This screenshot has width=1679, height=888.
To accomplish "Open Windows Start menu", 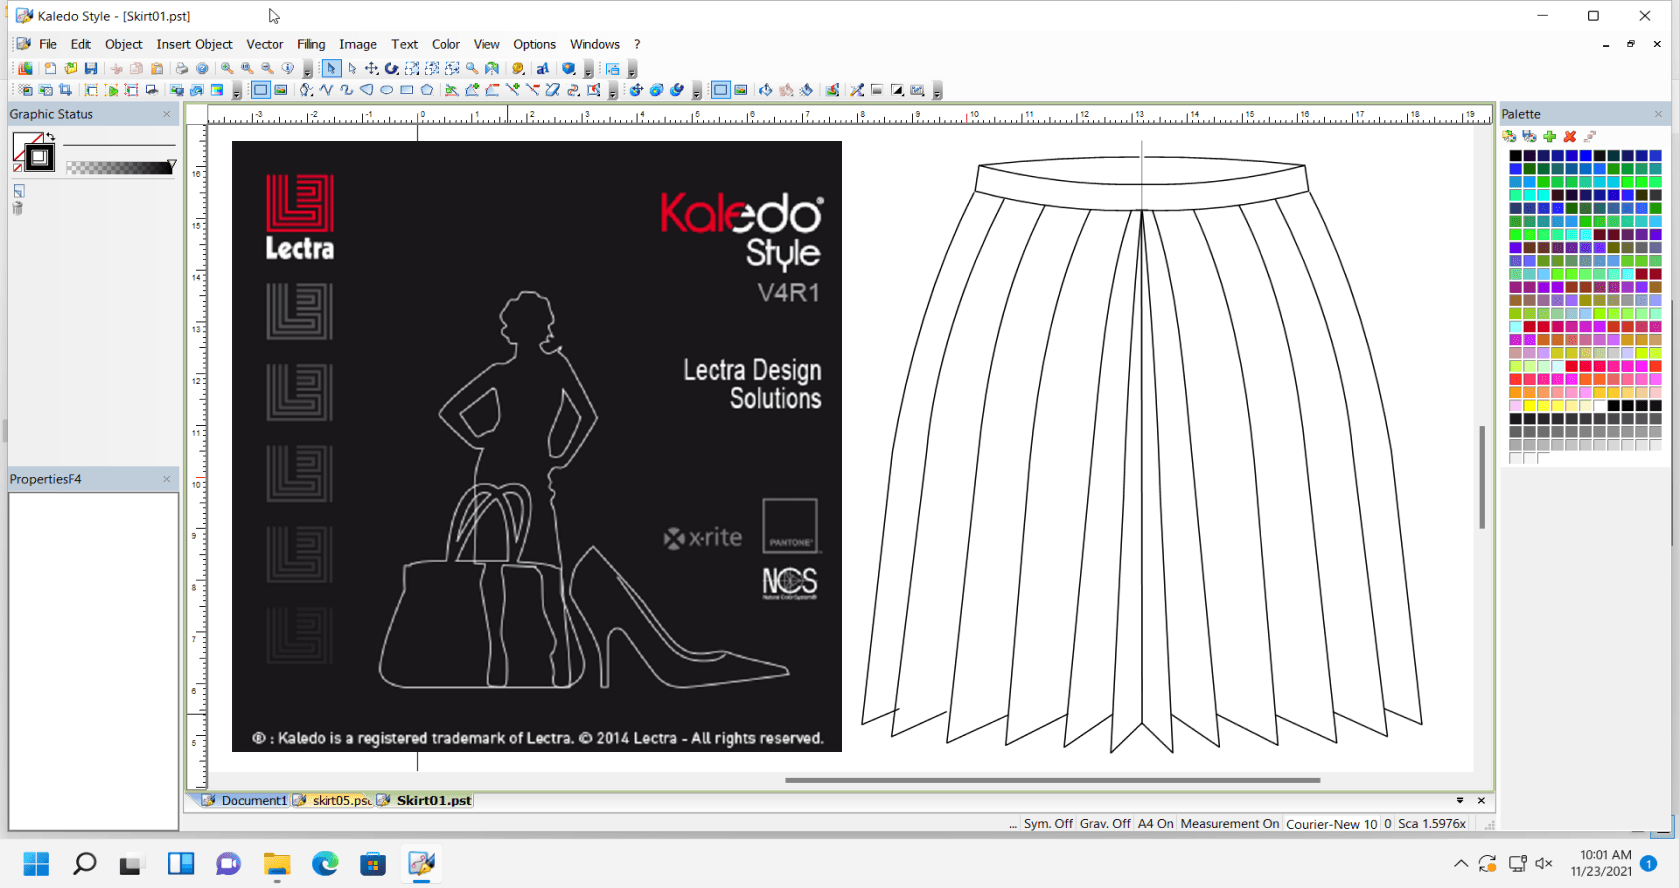I will 36,863.
